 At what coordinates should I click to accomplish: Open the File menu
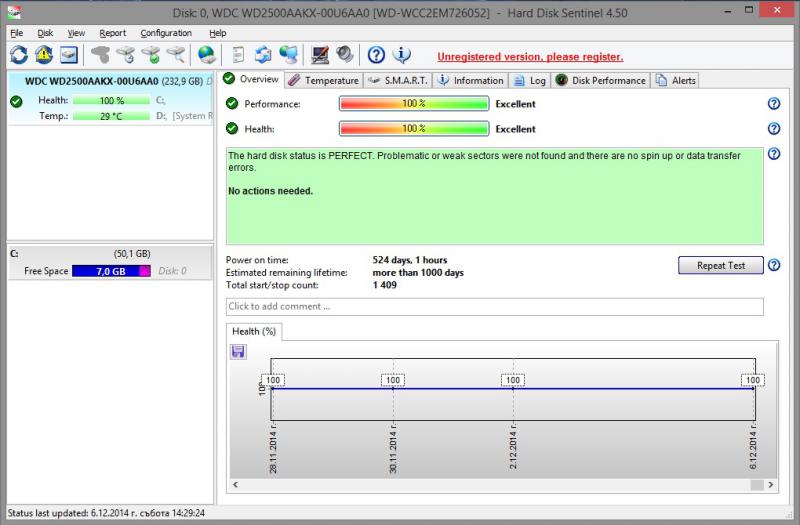[x=17, y=33]
